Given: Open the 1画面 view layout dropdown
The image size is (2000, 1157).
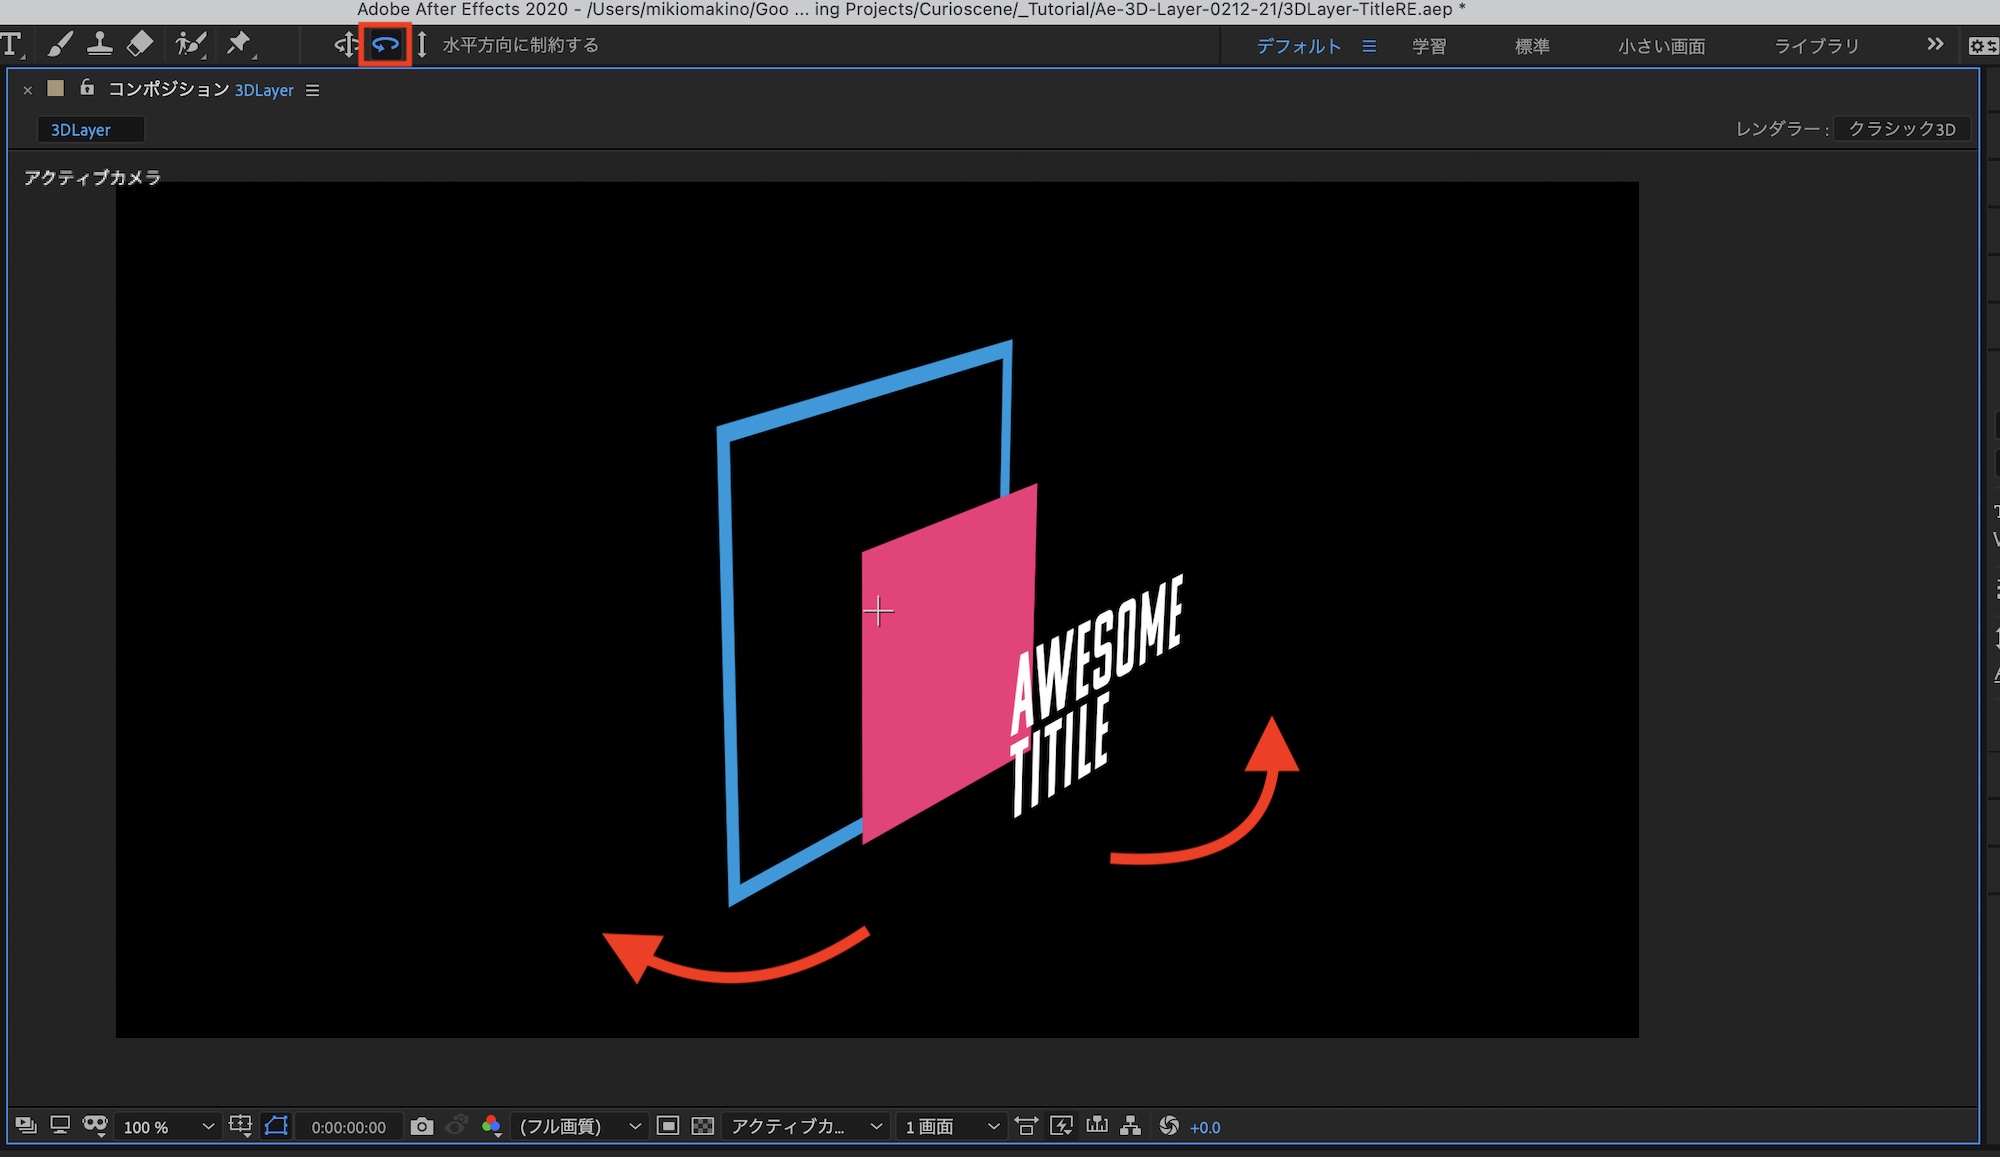Looking at the screenshot, I should coord(951,1127).
